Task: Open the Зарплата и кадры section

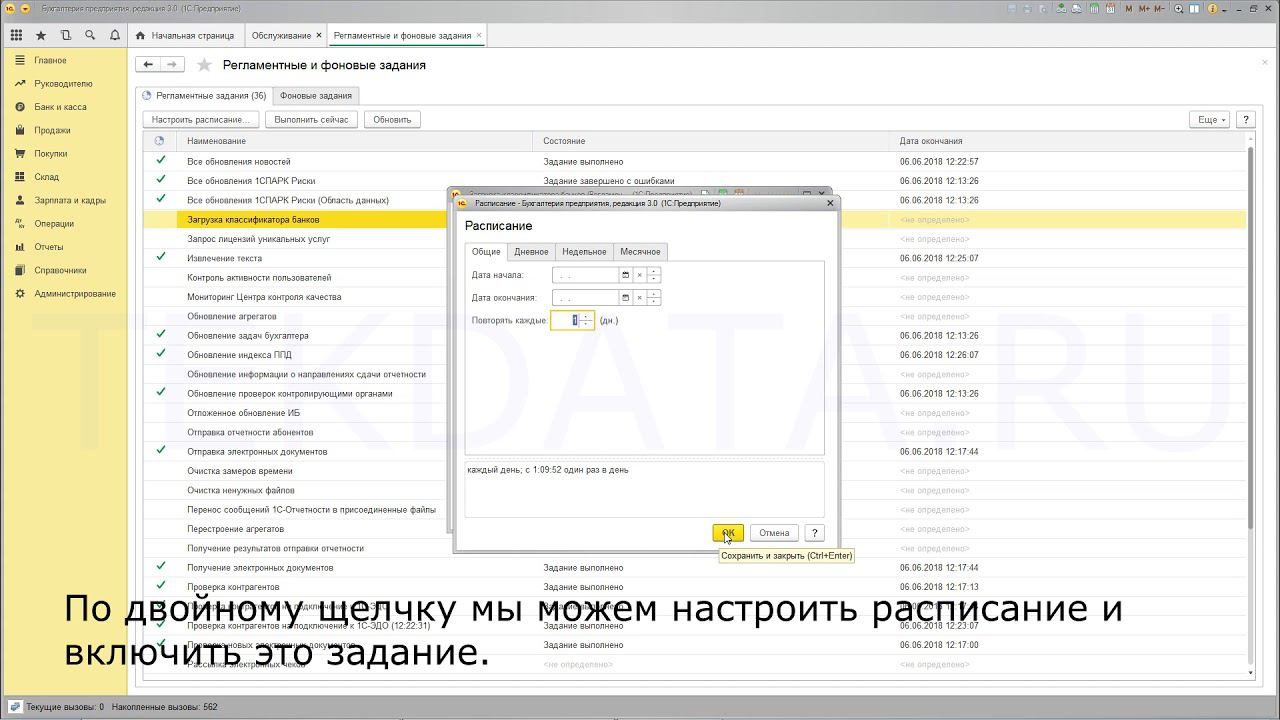Action: pos(70,200)
